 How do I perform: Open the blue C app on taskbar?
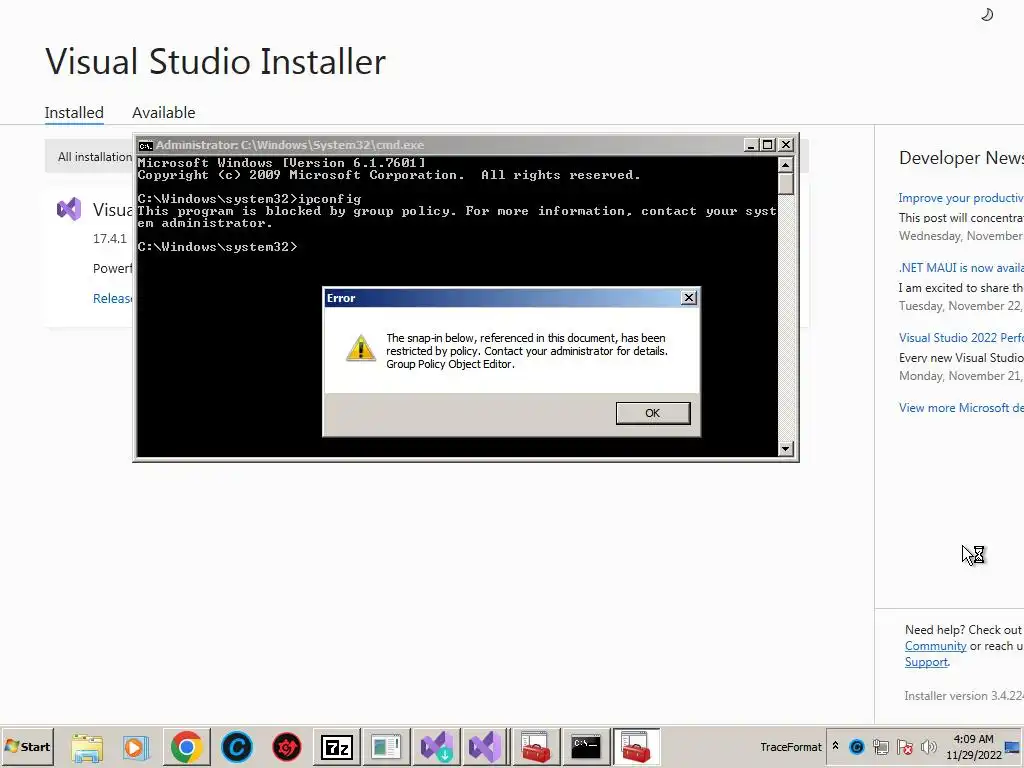(236, 746)
